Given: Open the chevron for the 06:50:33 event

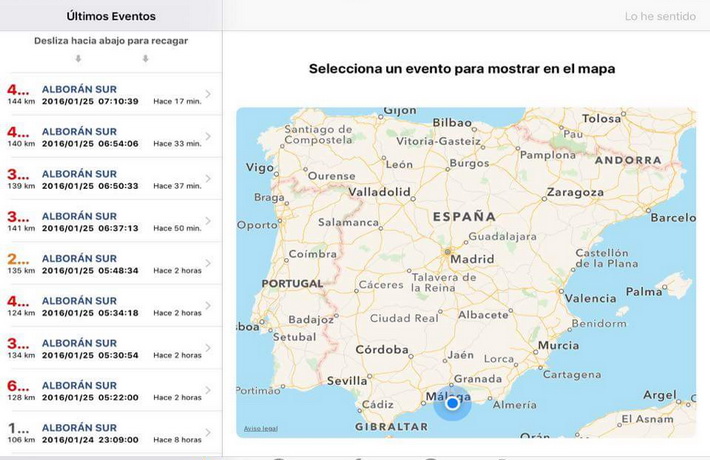Looking at the screenshot, I should pos(208,179).
